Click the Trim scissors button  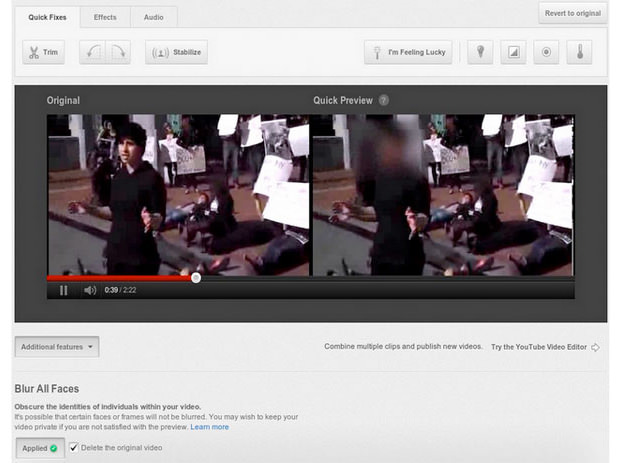[43, 52]
